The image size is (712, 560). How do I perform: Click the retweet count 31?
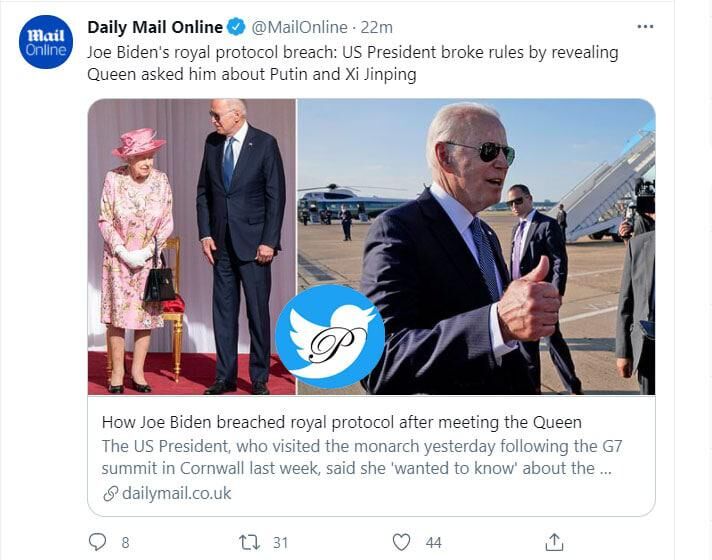(x=280, y=542)
